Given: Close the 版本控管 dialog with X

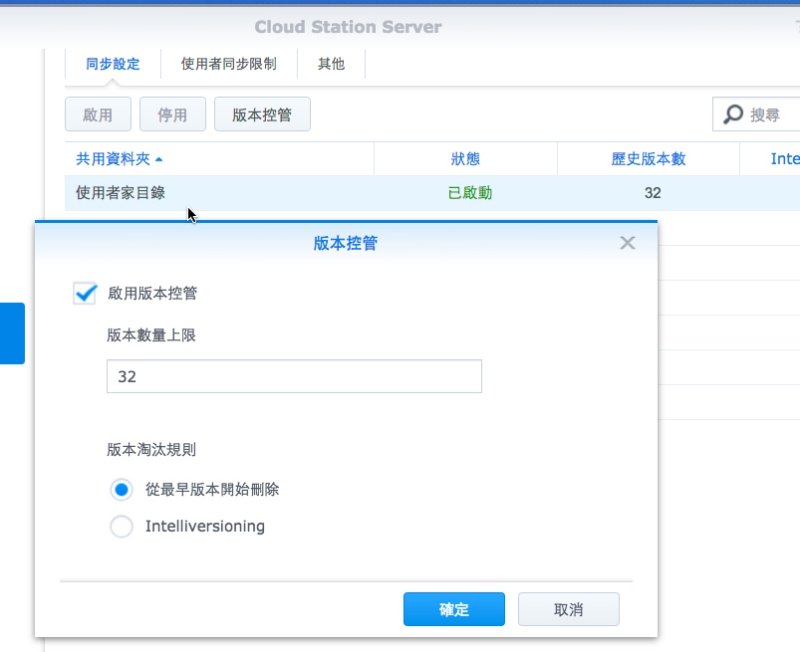Looking at the screenshot, I should (627, 243).
